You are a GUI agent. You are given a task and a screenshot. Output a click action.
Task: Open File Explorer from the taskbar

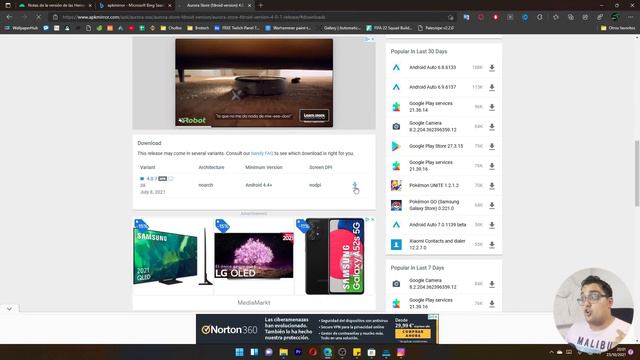(x=283, y=352)
